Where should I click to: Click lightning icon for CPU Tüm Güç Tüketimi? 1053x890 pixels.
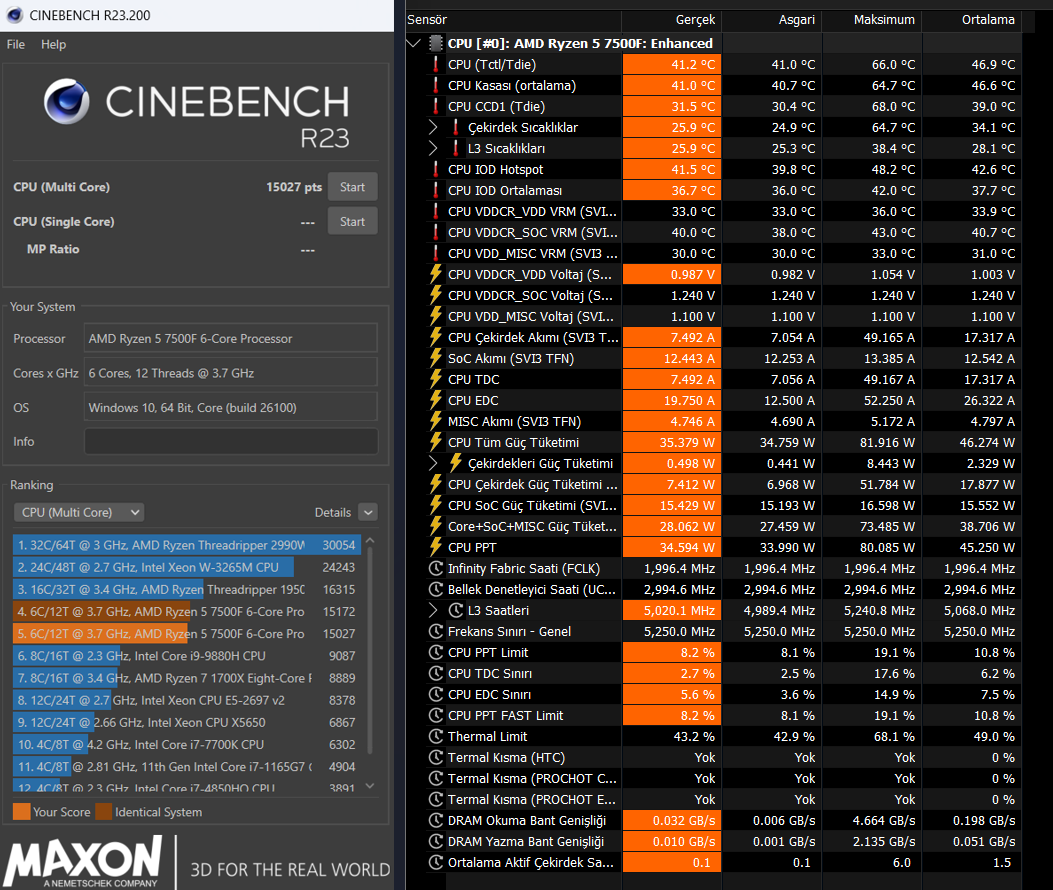[x=436, y=442]
